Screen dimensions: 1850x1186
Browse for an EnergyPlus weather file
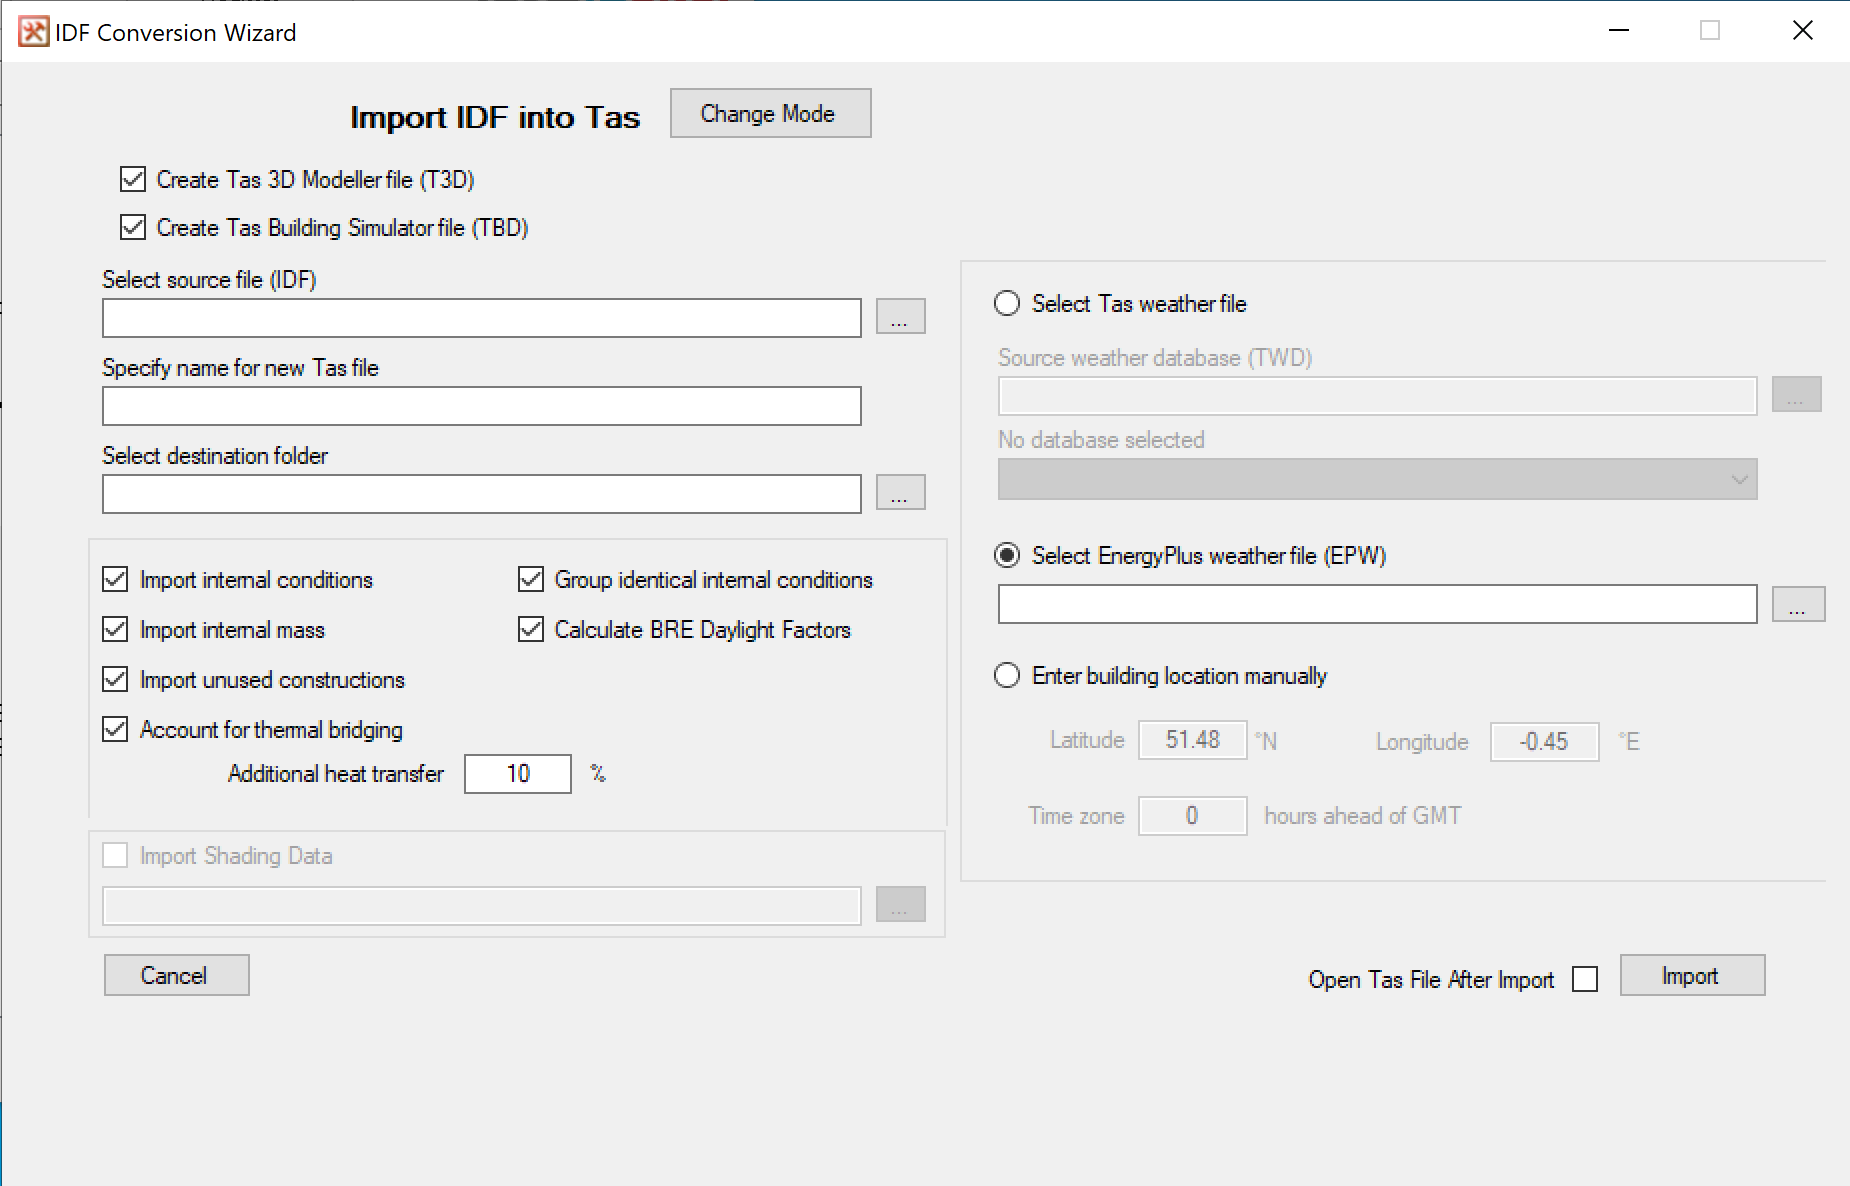tap(1798, 603)
